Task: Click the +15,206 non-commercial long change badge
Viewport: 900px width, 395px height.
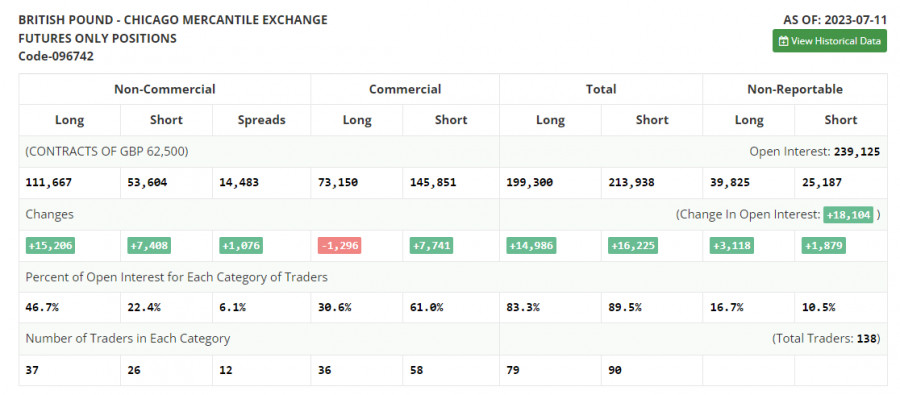Action: click(51, 246)
